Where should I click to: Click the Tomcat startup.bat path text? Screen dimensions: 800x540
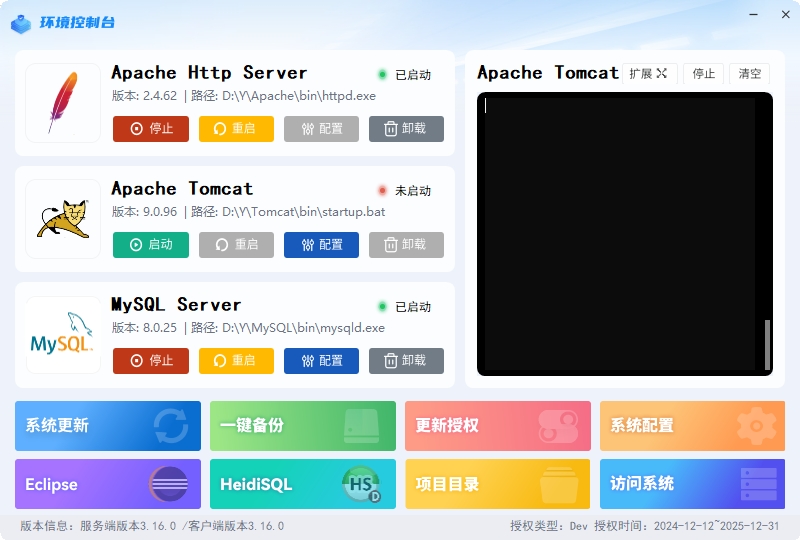288,212
